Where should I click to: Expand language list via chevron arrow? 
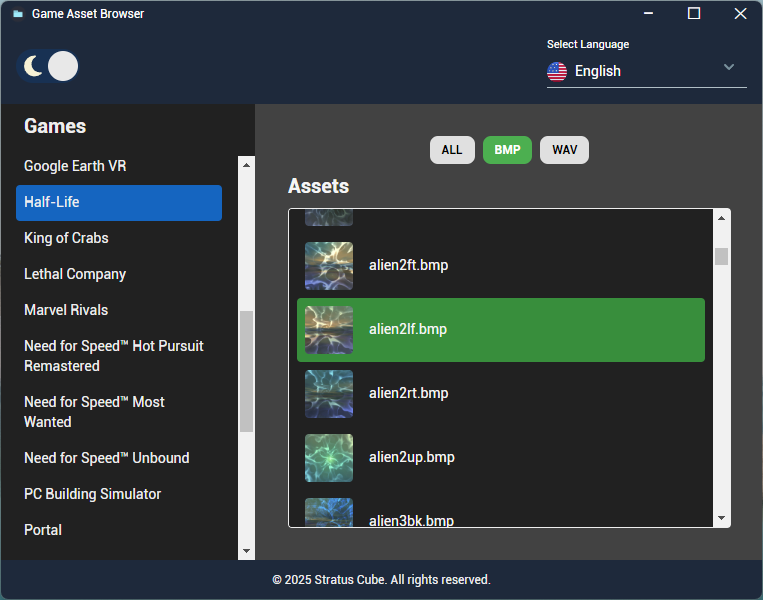729,67
